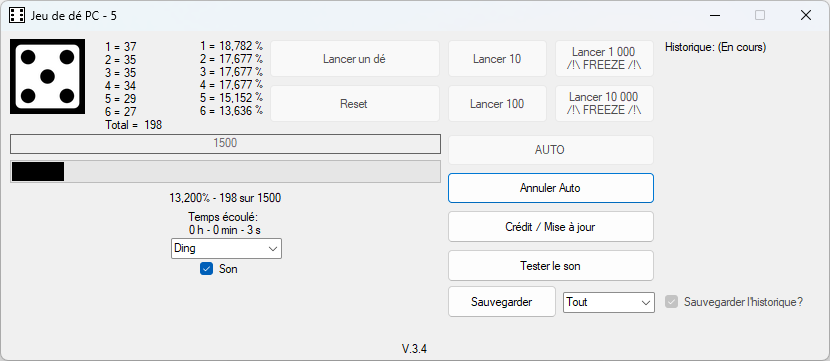Toggle the Sauvegarder l'historique checkbox
The height and width of the screenshot is (361, 830).
tap(672, 302)
